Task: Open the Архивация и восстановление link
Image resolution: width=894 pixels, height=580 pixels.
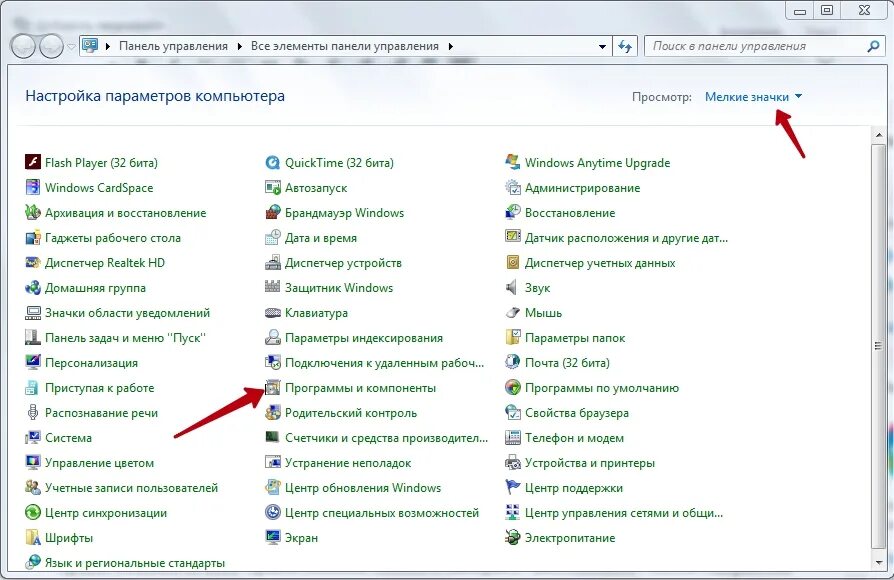Action: click(125, 213)
